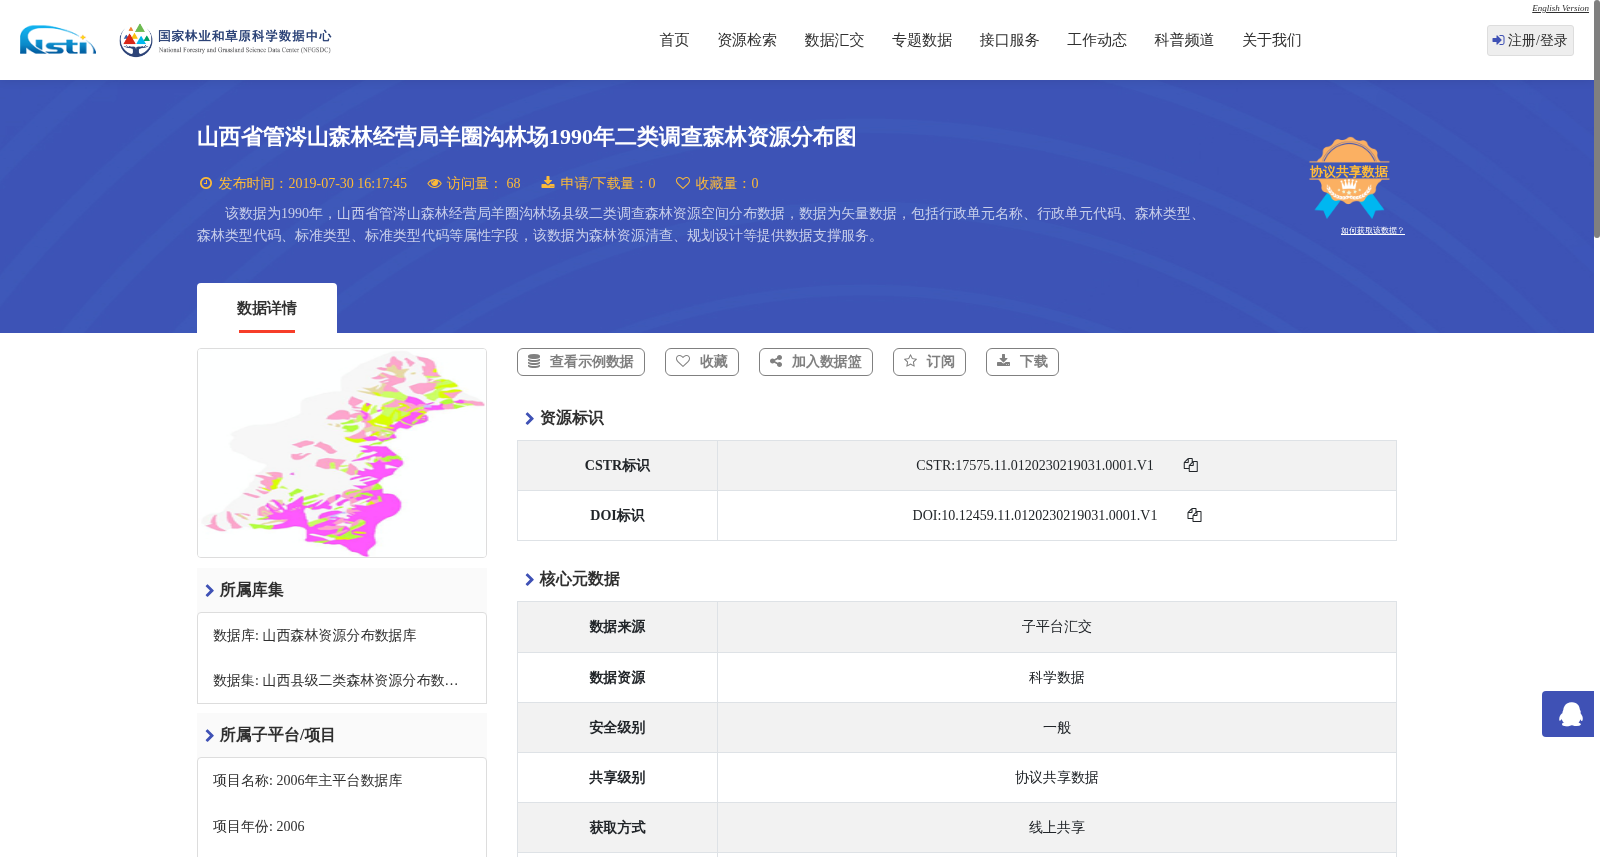The width and height of the screenshot is (1600, 857).
Task: Open the 国家林业和草原科学数据中心 logo
Action: [x=225, y=40]
